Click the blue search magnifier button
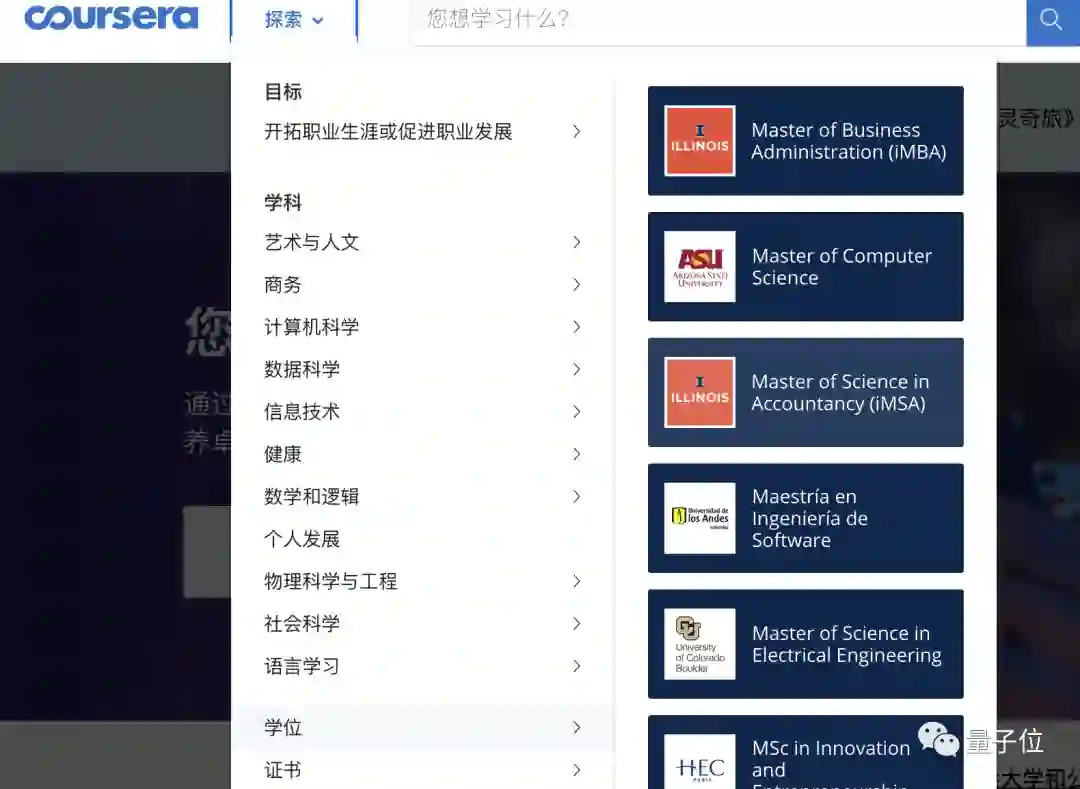Image resolution: width=1080 pixels, height=789 pixels. point(1052,21)
